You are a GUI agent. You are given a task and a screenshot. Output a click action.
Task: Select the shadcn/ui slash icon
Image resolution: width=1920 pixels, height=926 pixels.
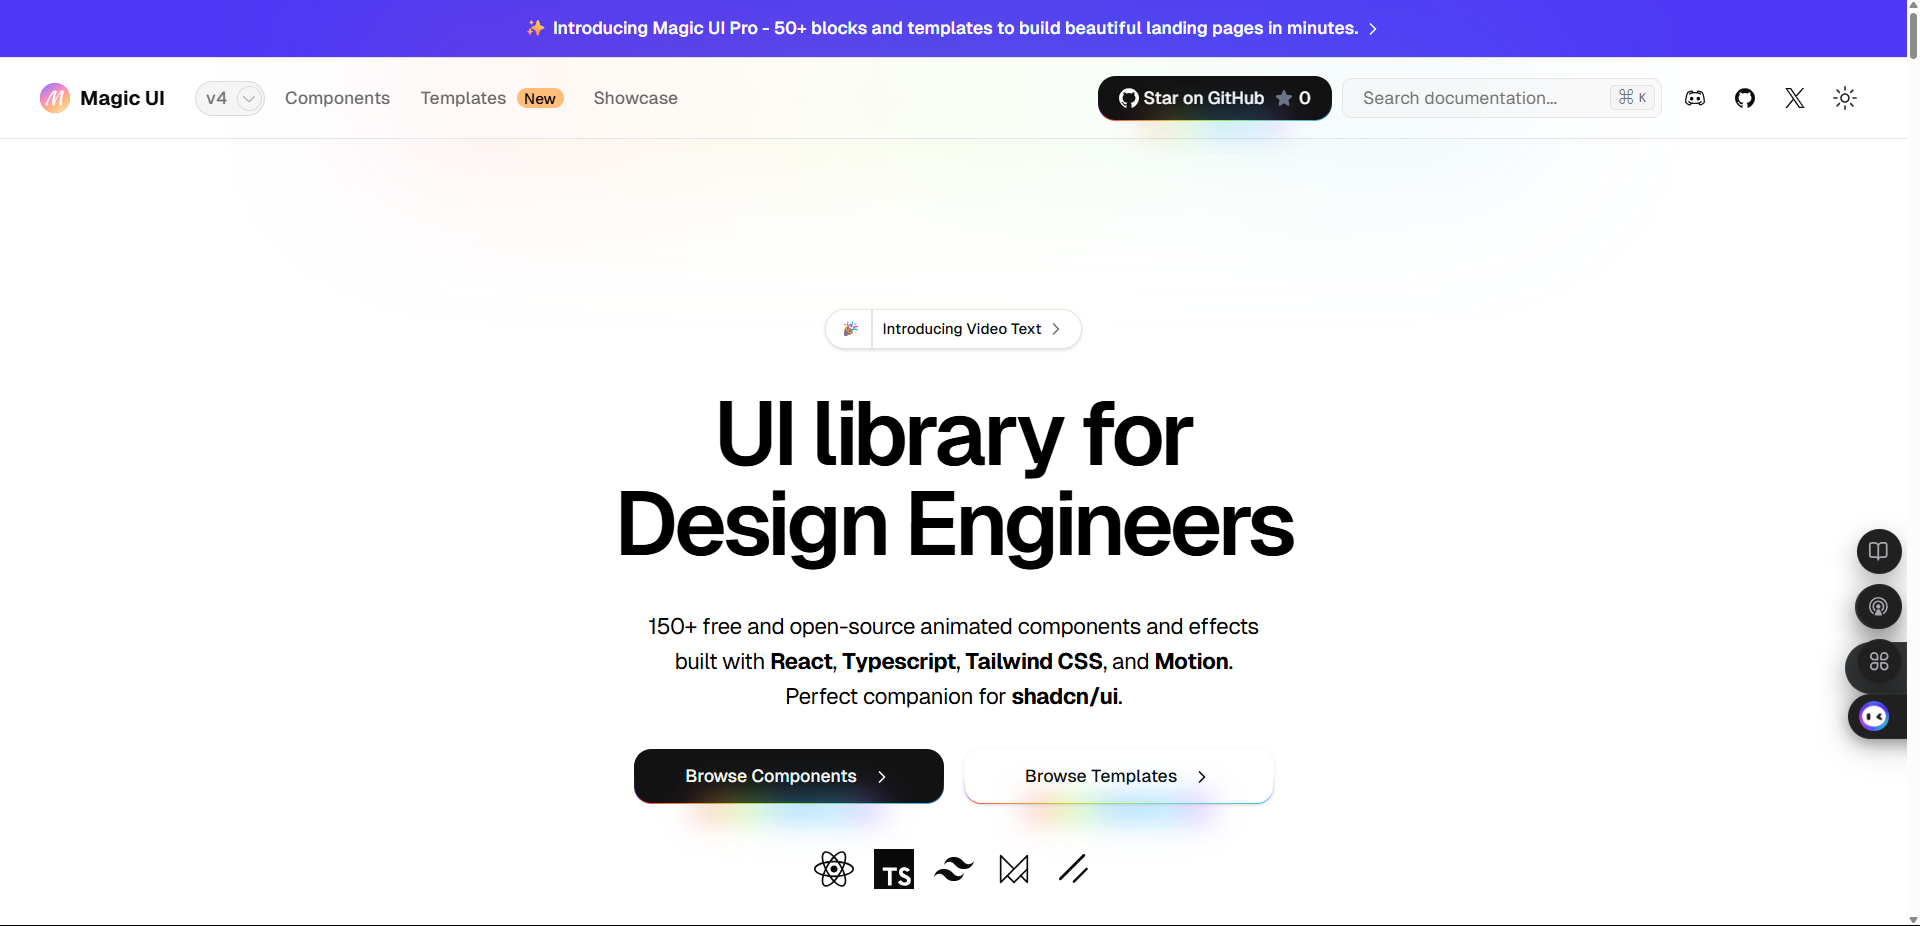click(1073, 869)
